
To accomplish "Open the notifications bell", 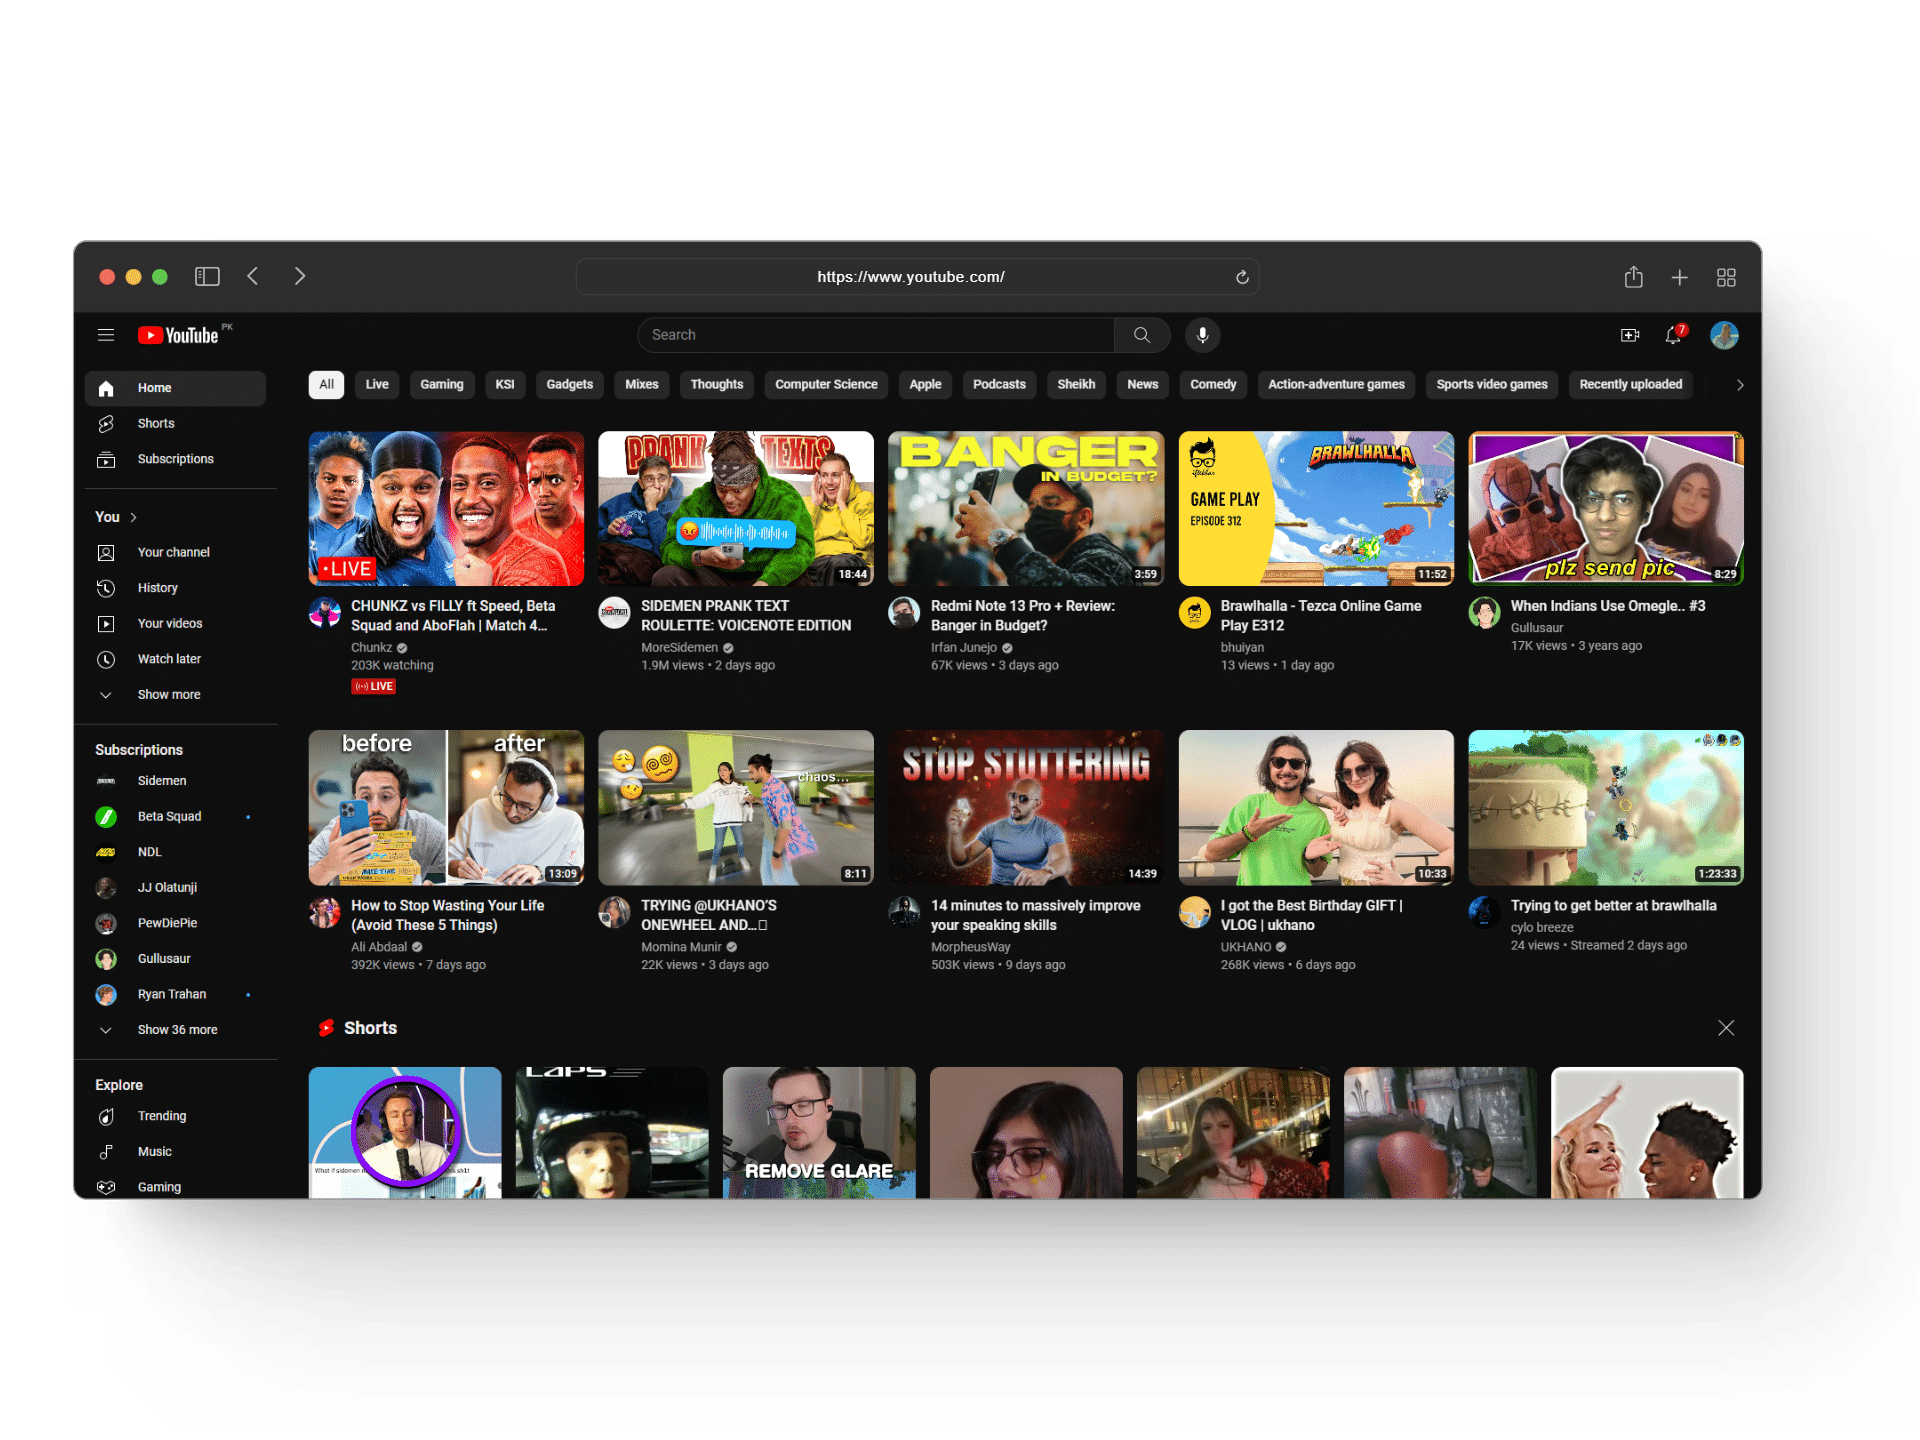I will [x=1673, y=335].
